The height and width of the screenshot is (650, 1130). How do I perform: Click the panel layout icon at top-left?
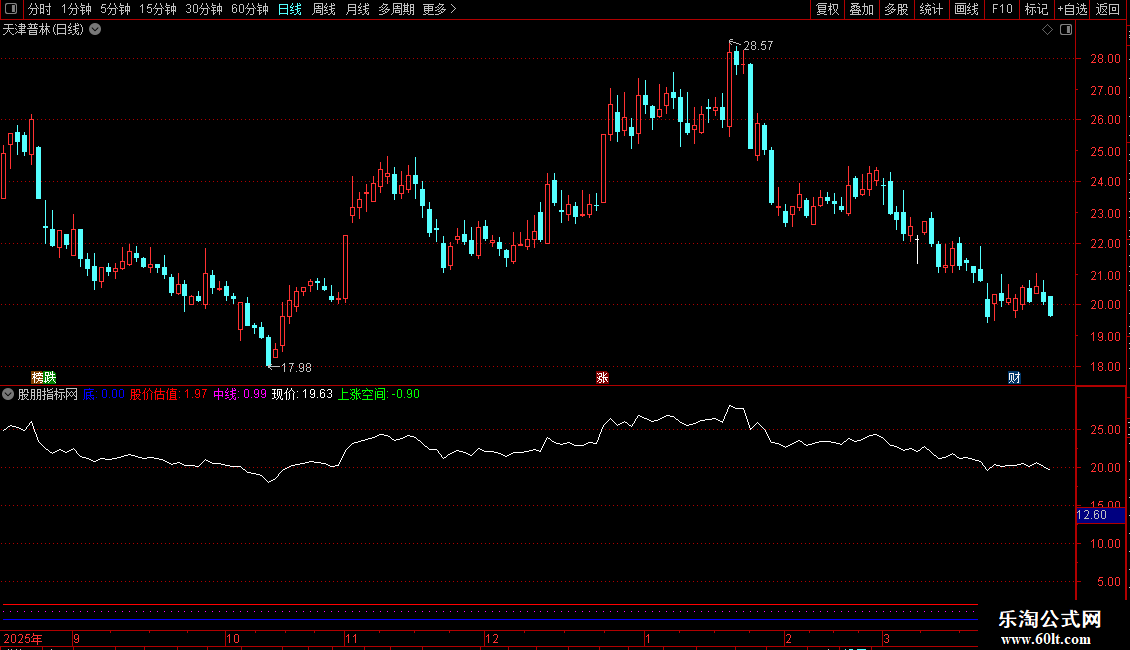click(11, 9)
